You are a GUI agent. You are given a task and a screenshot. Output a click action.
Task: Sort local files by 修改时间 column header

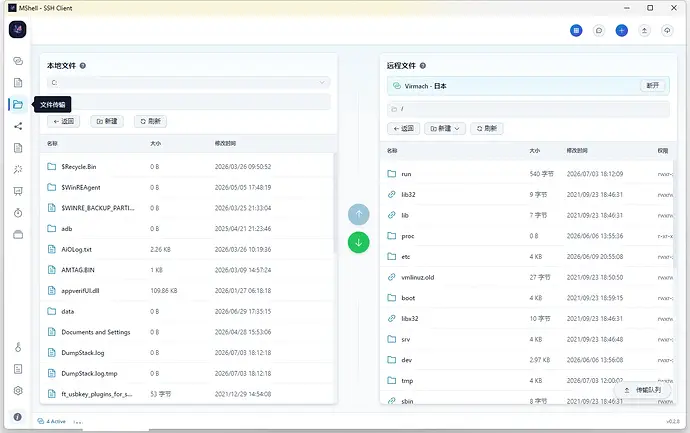pyautogui.click(x=225, y=143)
